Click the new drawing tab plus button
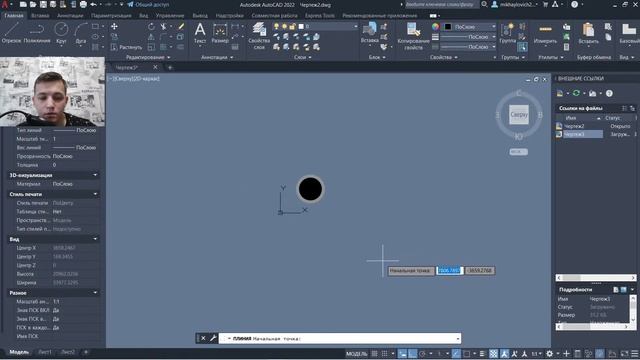This screenshot has width=640, height=360. click(170, 67)
